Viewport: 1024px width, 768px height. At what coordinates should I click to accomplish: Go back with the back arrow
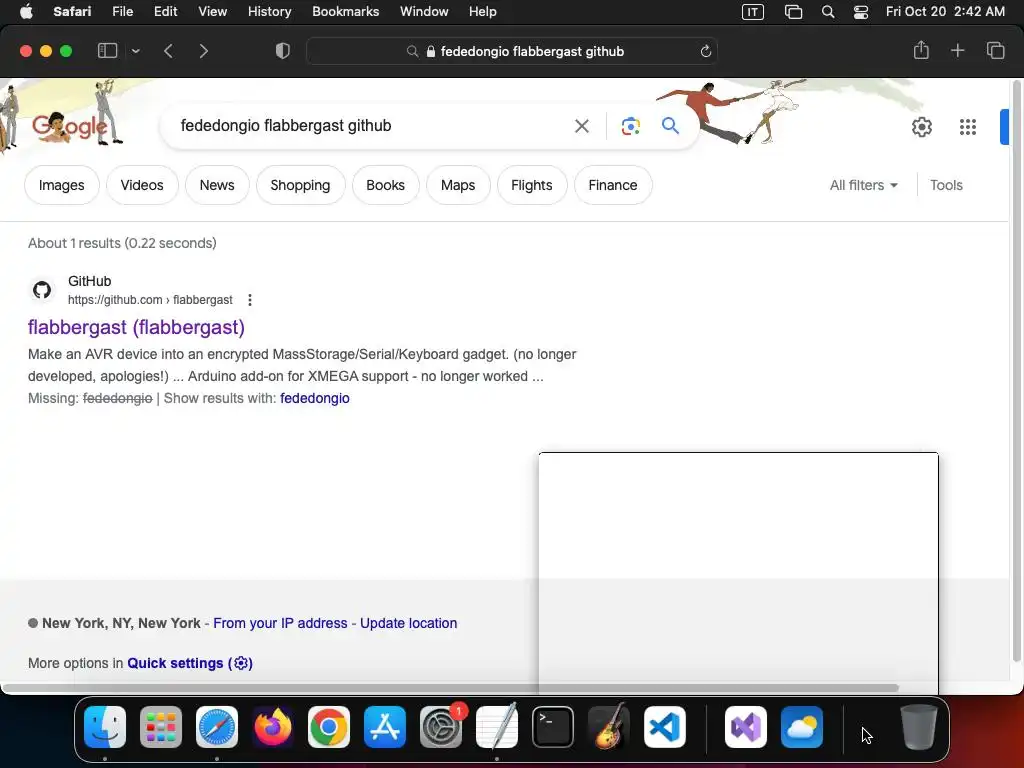(x=168, y=51)
